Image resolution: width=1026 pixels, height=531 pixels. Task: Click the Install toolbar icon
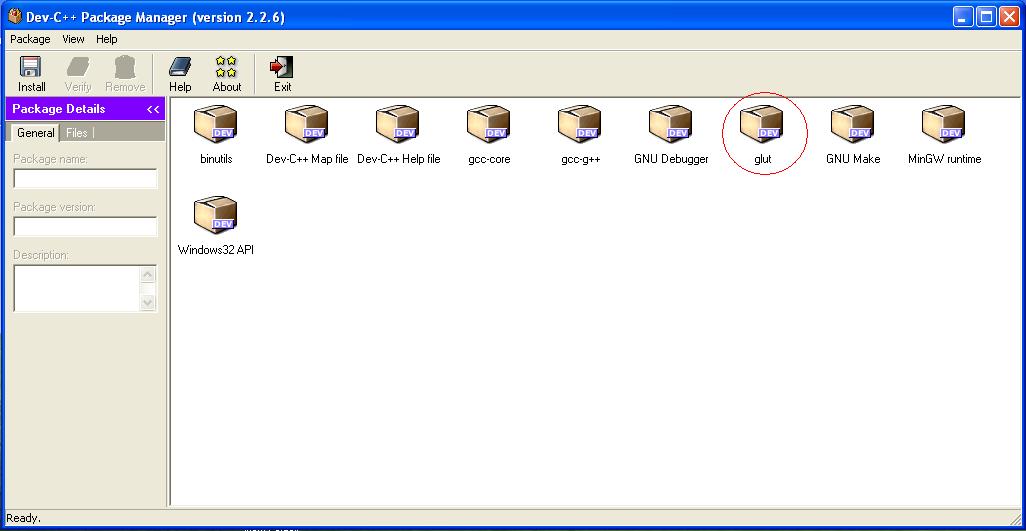pyautogui.click(x=31, y=73)
